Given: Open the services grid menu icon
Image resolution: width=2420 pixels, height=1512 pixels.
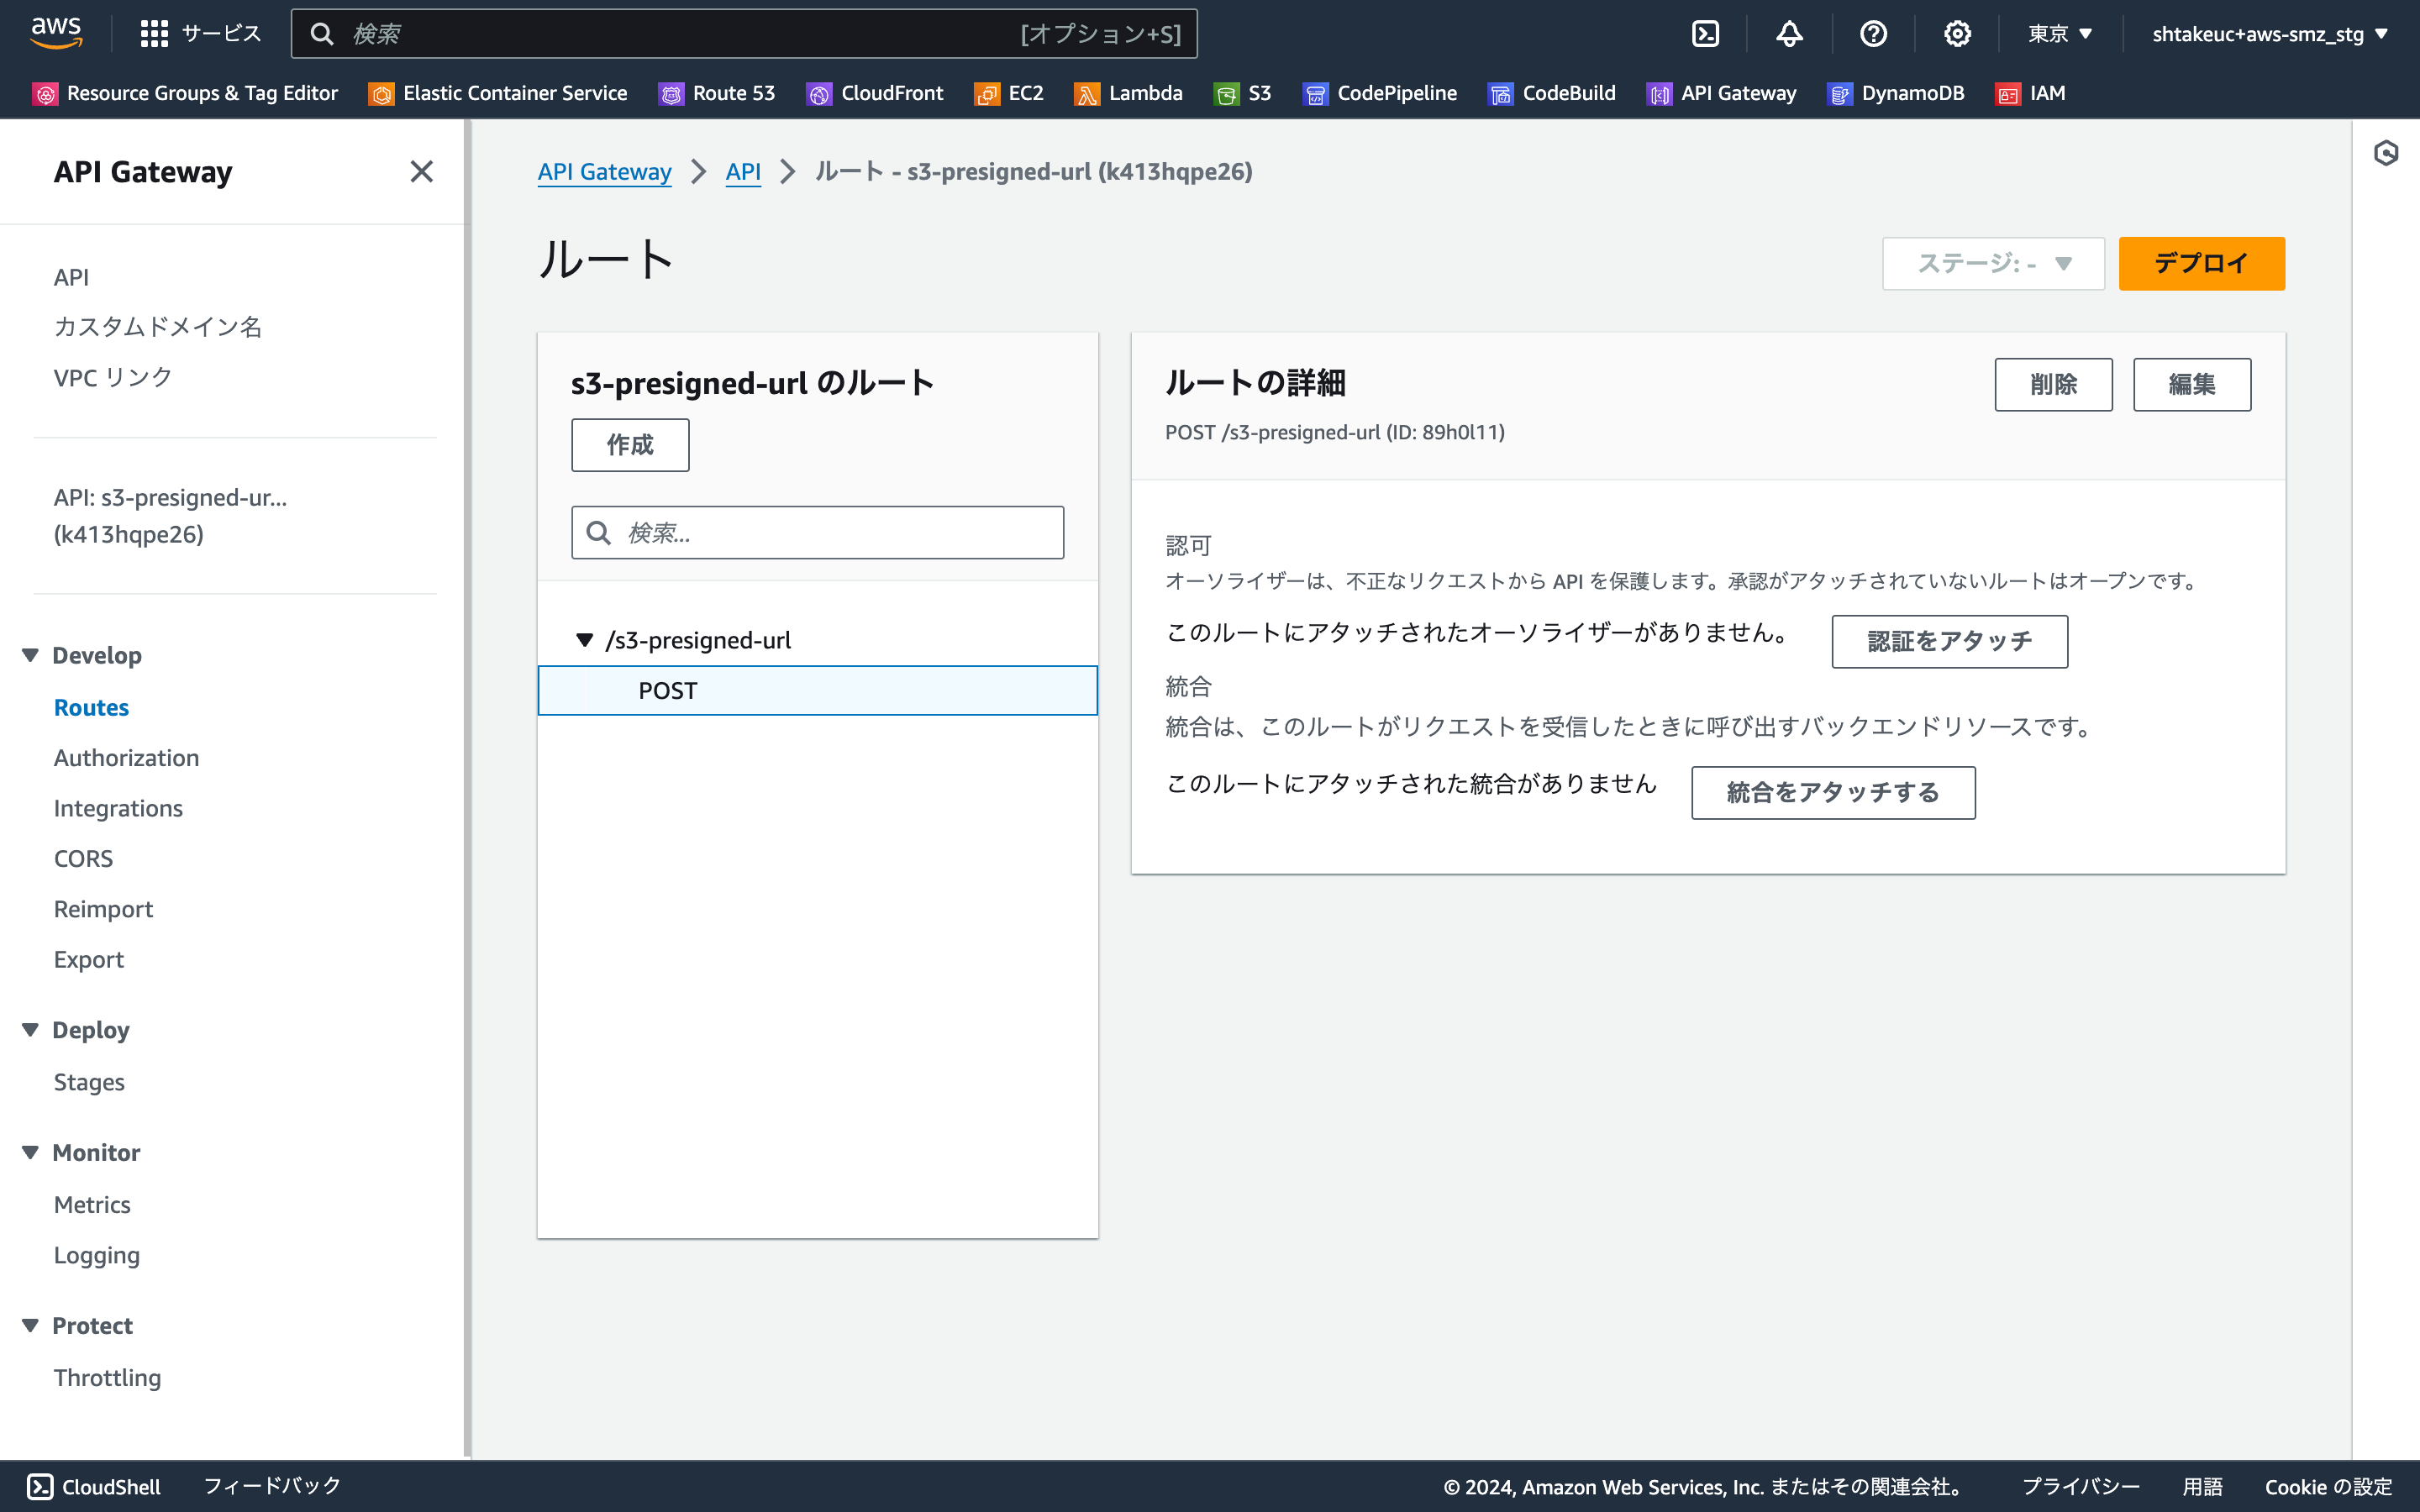Looking at the screenshot, I should tap(154, 34).
